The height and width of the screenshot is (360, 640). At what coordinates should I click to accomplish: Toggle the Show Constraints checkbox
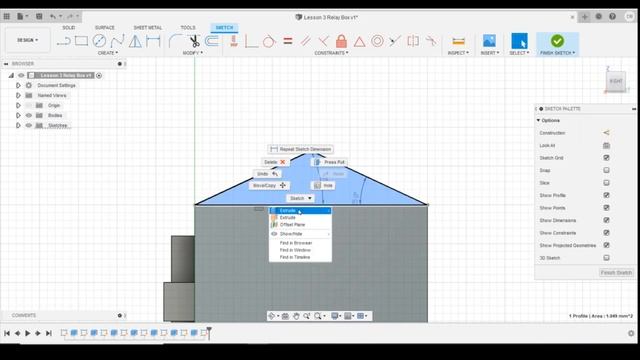pyautogui.click(x=606, y=233)
